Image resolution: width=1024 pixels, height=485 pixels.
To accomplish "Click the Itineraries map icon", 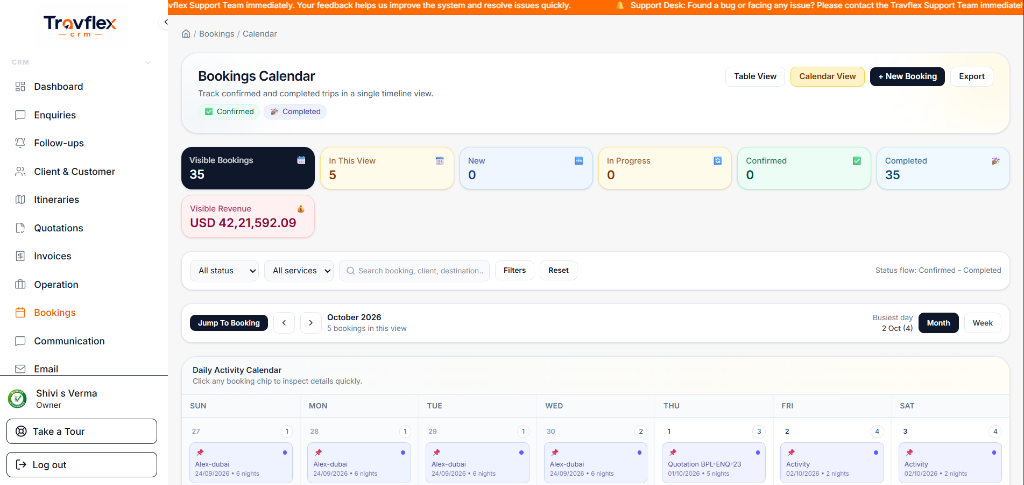I will pyautogui.click(x=20, y=200).
